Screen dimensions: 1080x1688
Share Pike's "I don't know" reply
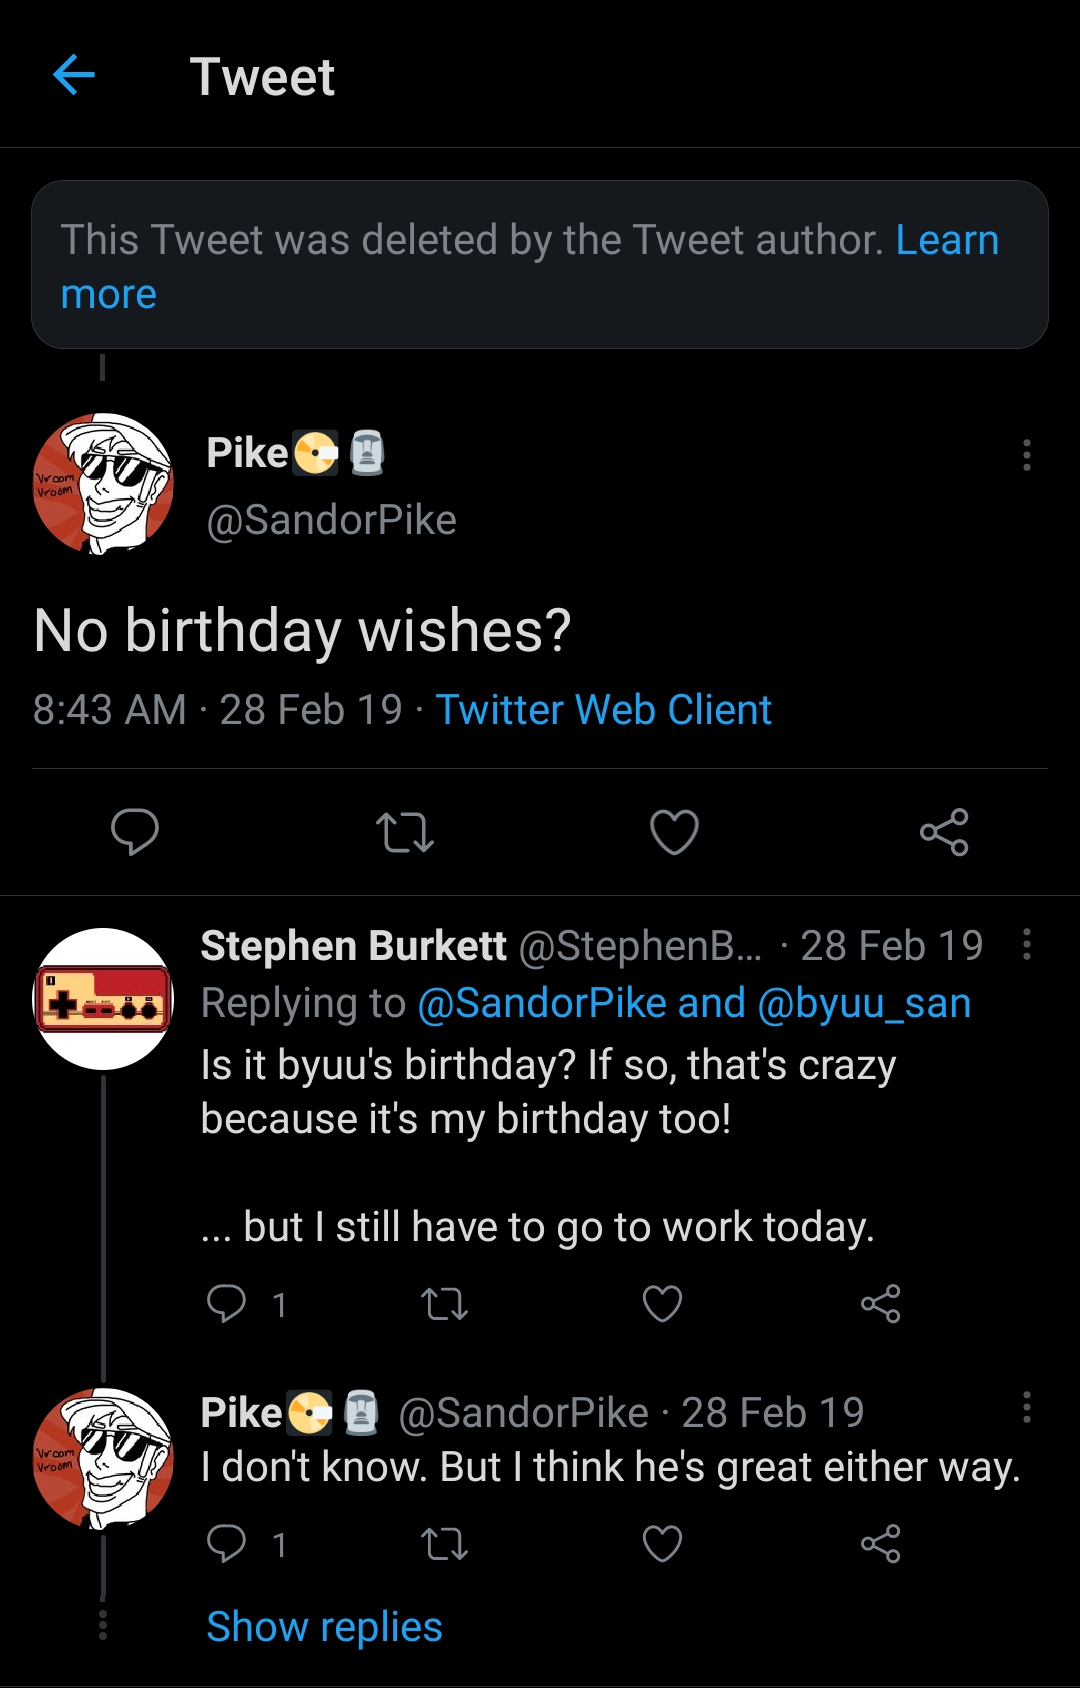[x=880, y=1544]
